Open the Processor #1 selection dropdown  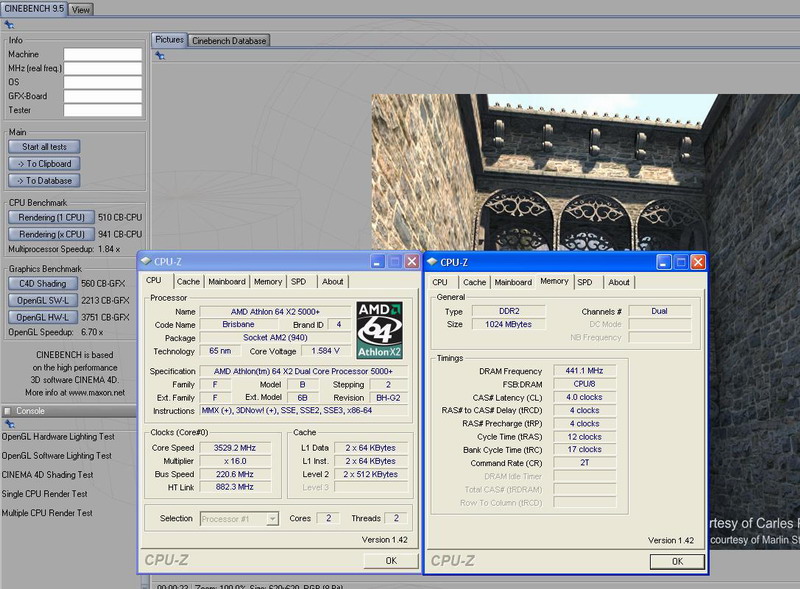tap(239, 519)
